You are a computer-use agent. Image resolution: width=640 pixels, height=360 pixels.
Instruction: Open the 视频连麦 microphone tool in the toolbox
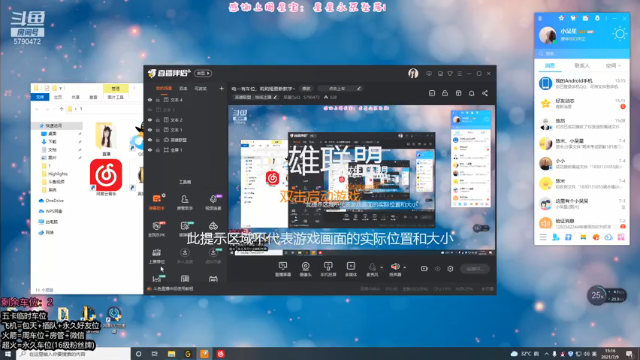(x=213, y=202)
